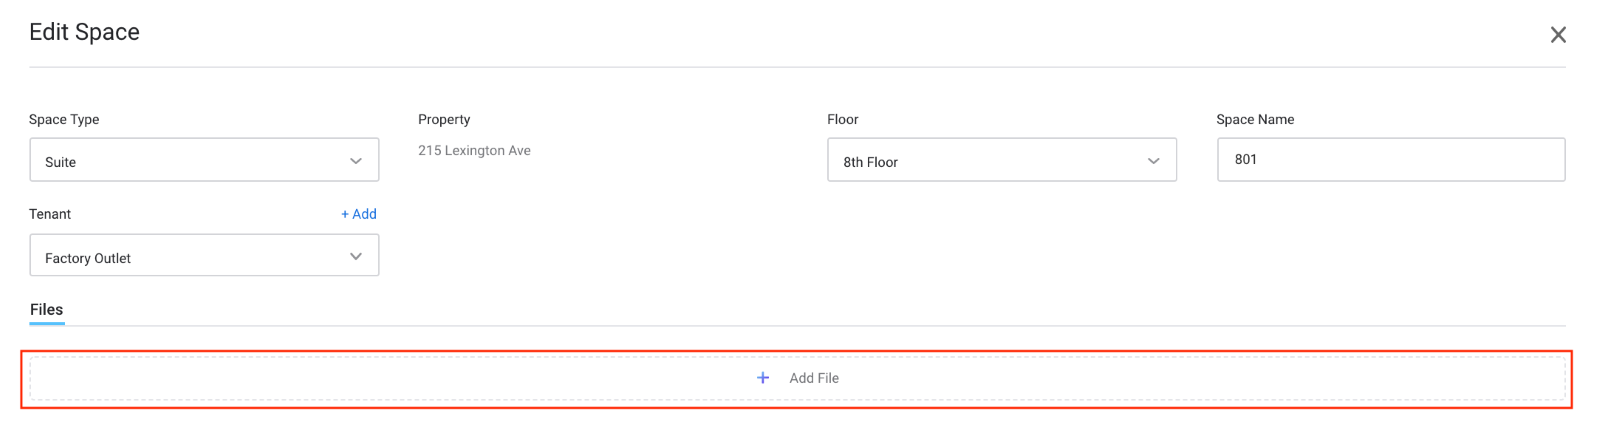Image resolution: width=1600 pixels, height=445 pixels.
Task: Expand the Floor chevron arrow
Action: (x=1154, y=161)
